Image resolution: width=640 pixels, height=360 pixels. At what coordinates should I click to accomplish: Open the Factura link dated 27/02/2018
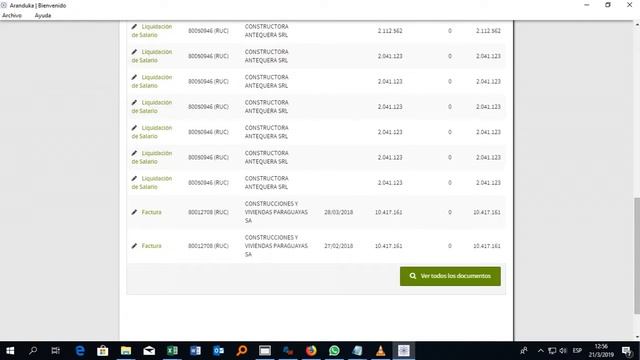(x=151, y=246)
